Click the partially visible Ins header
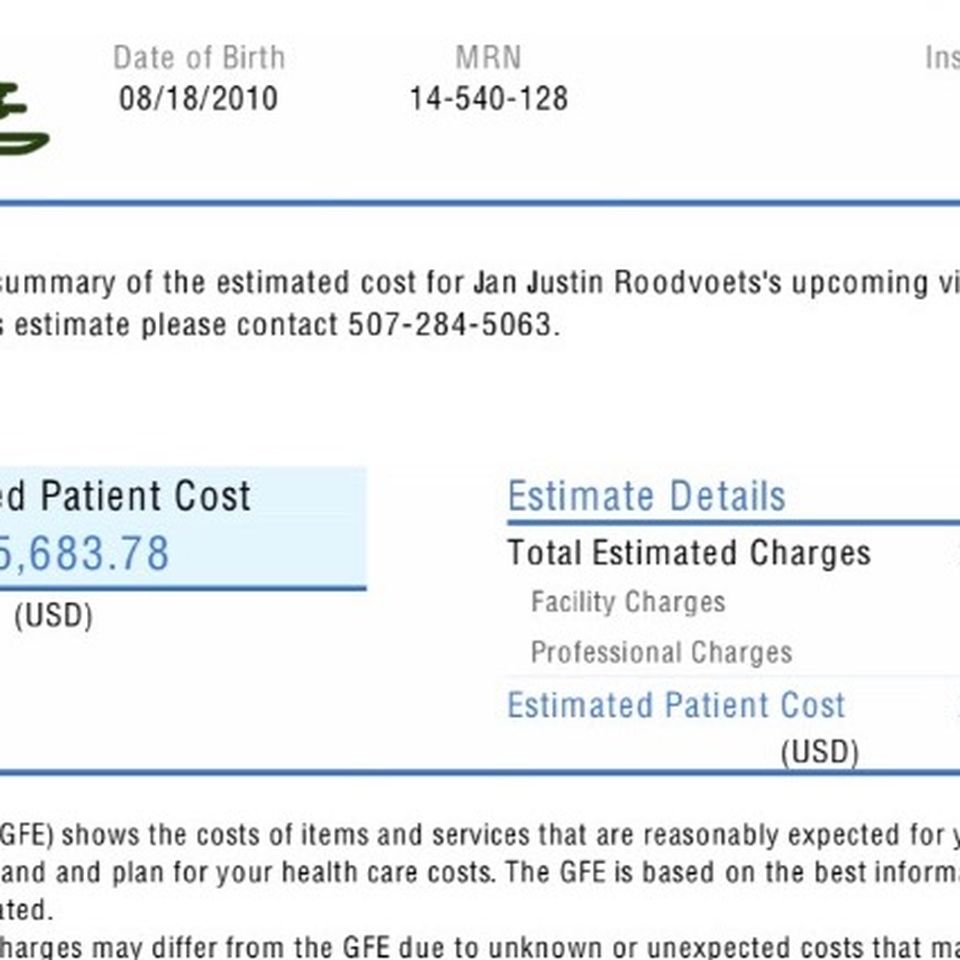This screenshot has width=960, height=960. point(942,58)
